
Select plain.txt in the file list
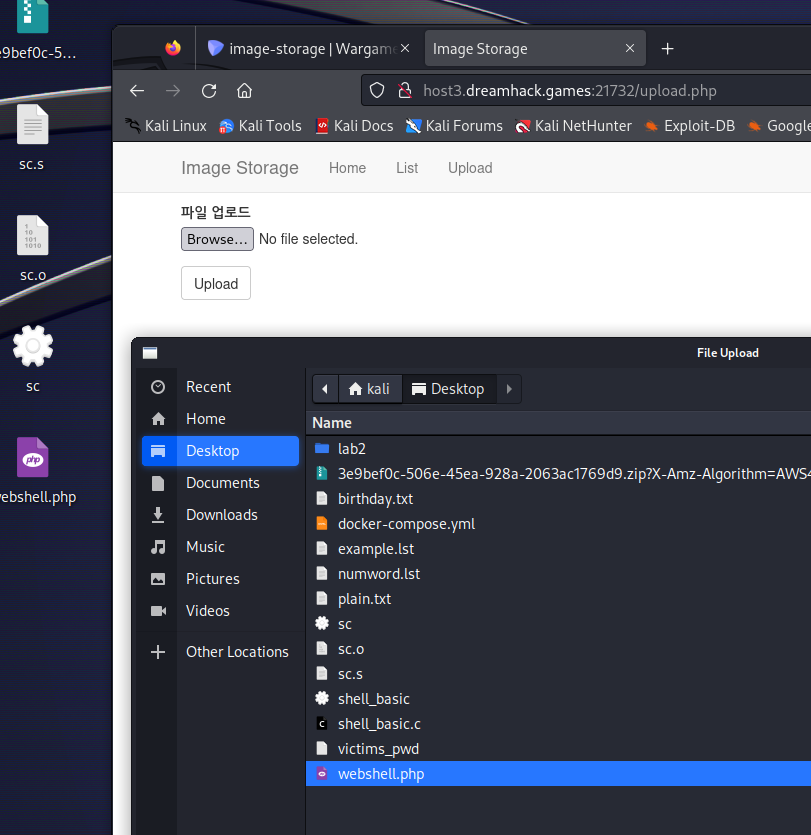[559, 599]
